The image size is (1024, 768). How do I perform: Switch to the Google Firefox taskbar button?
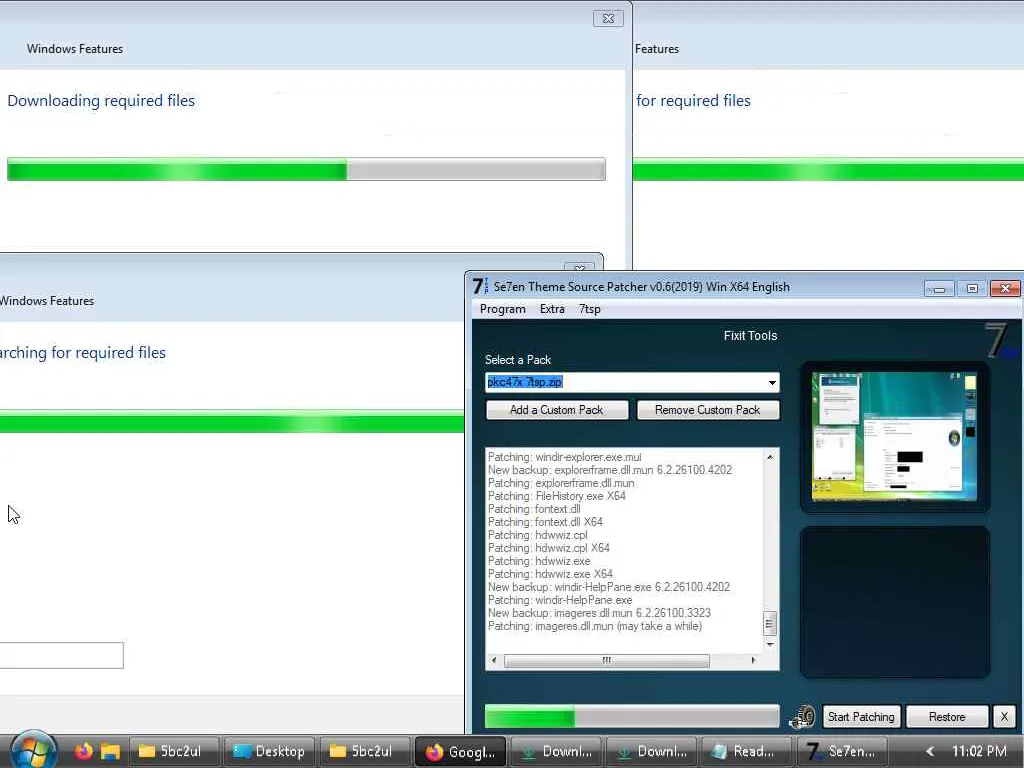click(461, 752)
